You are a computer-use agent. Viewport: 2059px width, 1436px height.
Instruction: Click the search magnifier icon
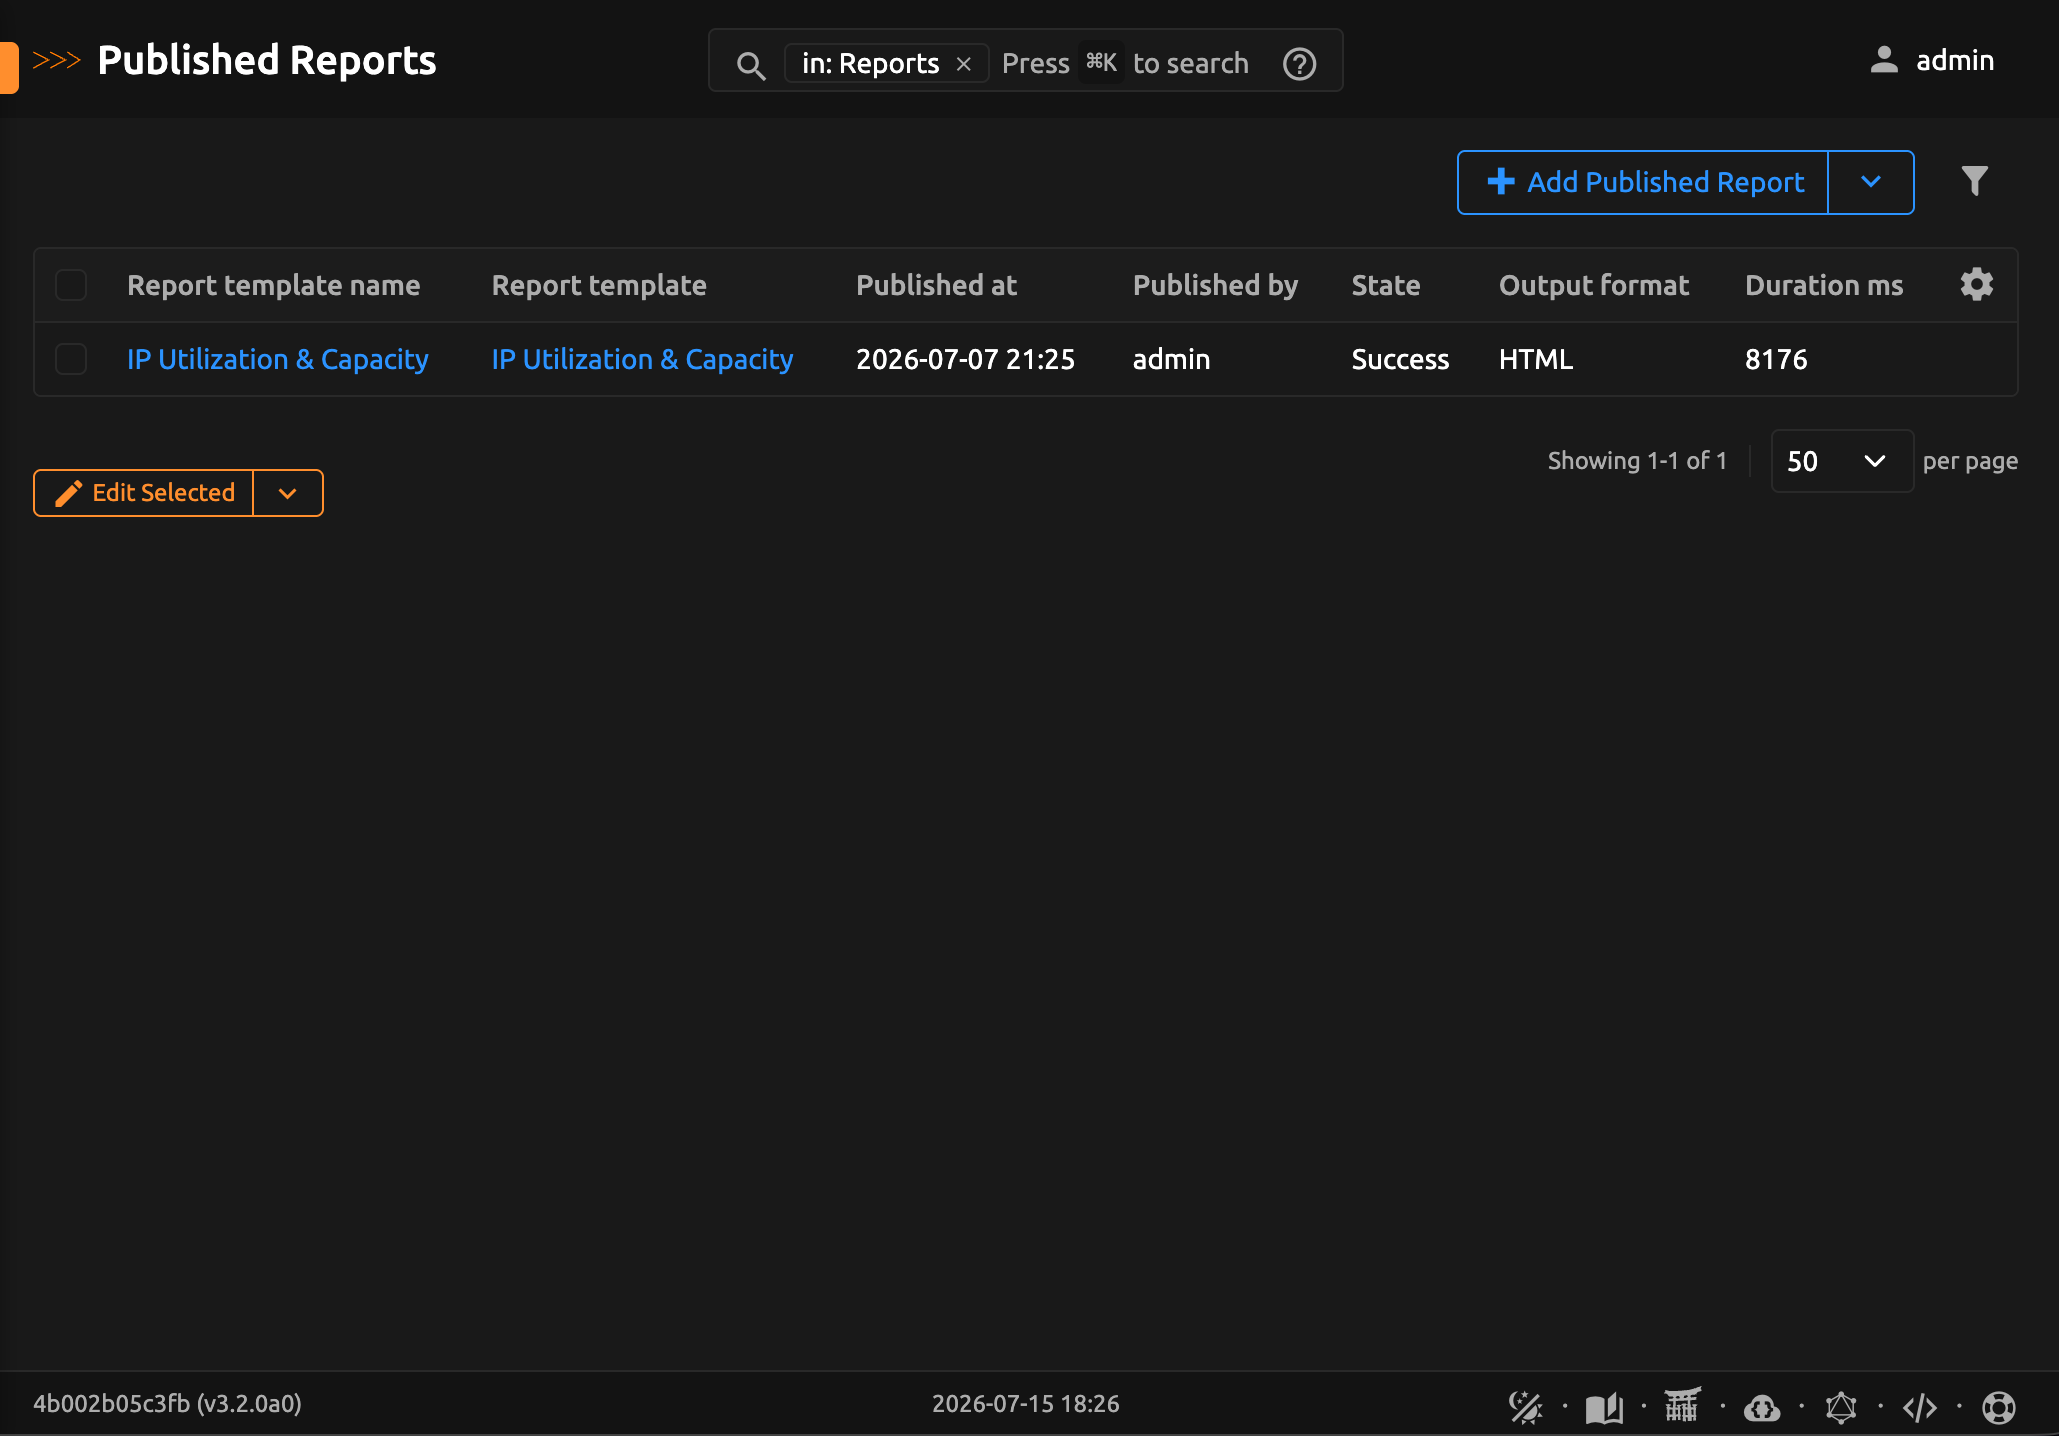click(751, 65)
